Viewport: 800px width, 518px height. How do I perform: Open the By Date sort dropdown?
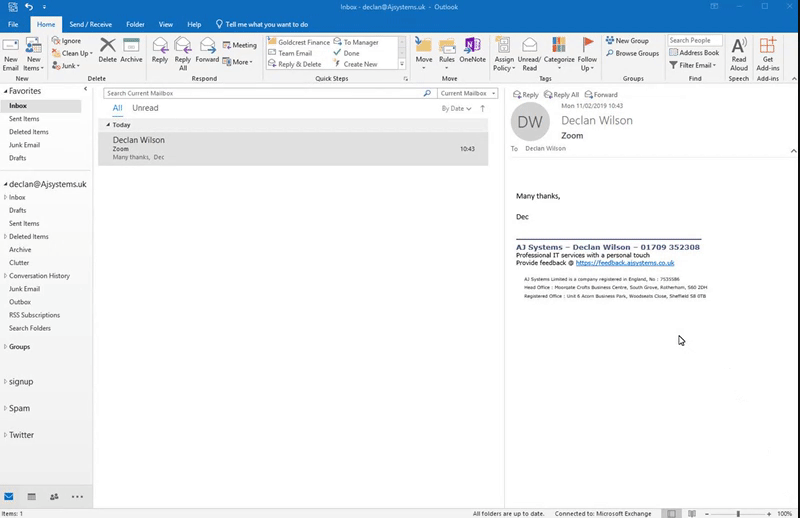(455, 108)
